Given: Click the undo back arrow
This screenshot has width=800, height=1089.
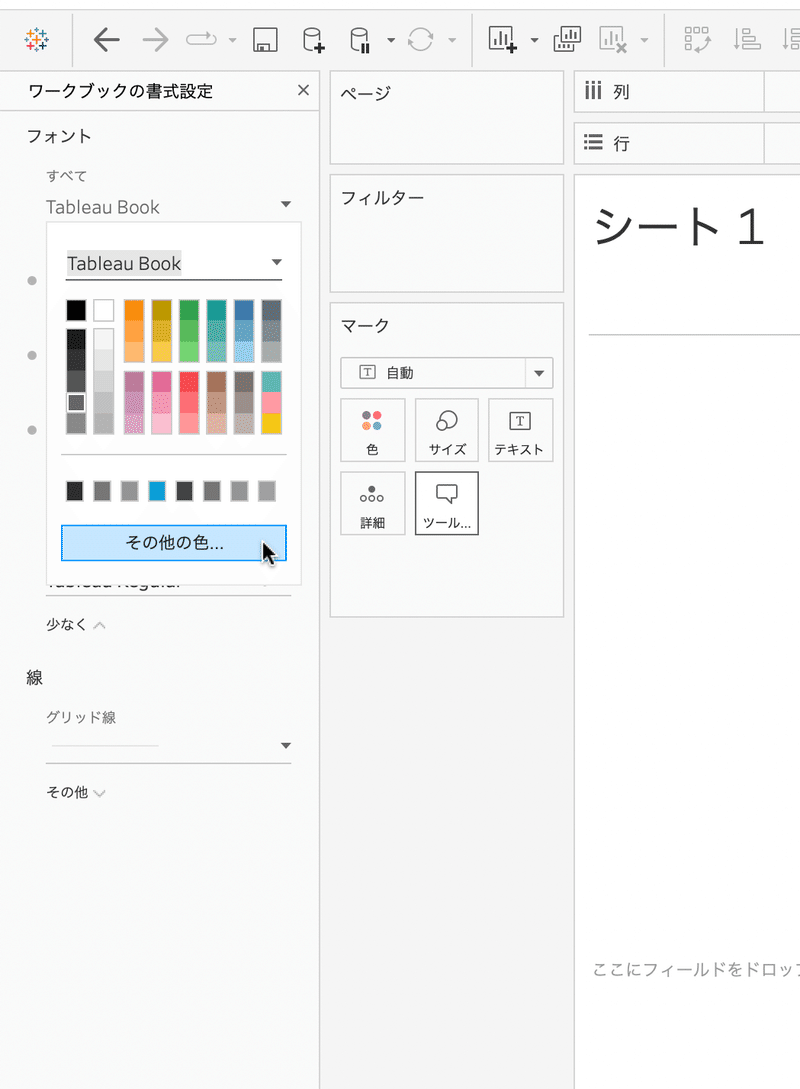Looking at the screenshot, I should tap(106, 40).
